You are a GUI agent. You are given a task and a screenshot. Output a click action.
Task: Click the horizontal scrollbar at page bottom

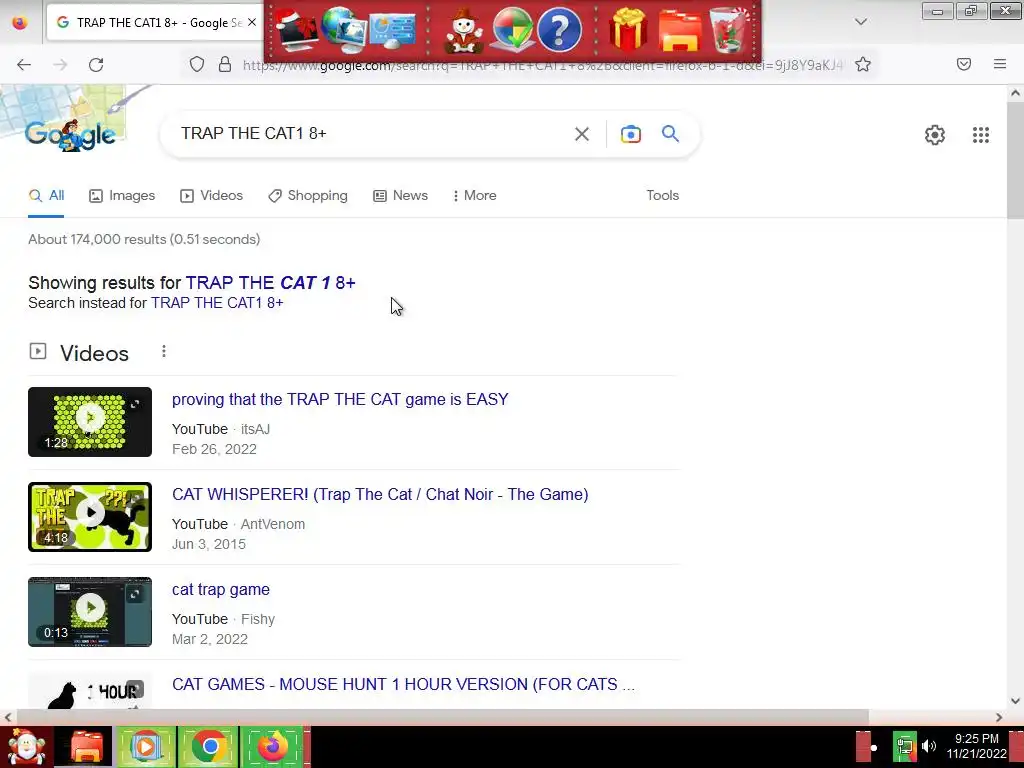tap(443, 717)
